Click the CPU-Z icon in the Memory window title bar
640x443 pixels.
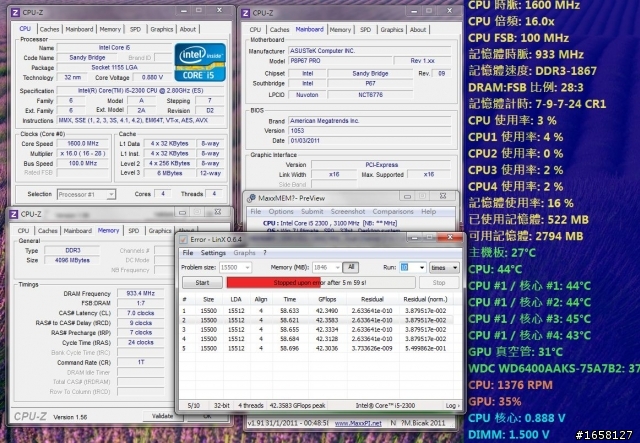click(13, 214)
